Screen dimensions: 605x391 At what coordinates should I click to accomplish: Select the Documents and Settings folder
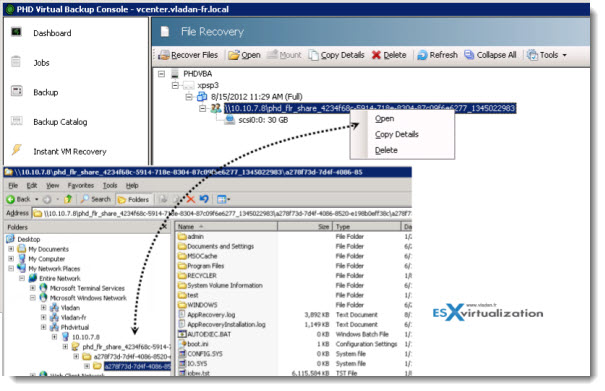point(220,246)
